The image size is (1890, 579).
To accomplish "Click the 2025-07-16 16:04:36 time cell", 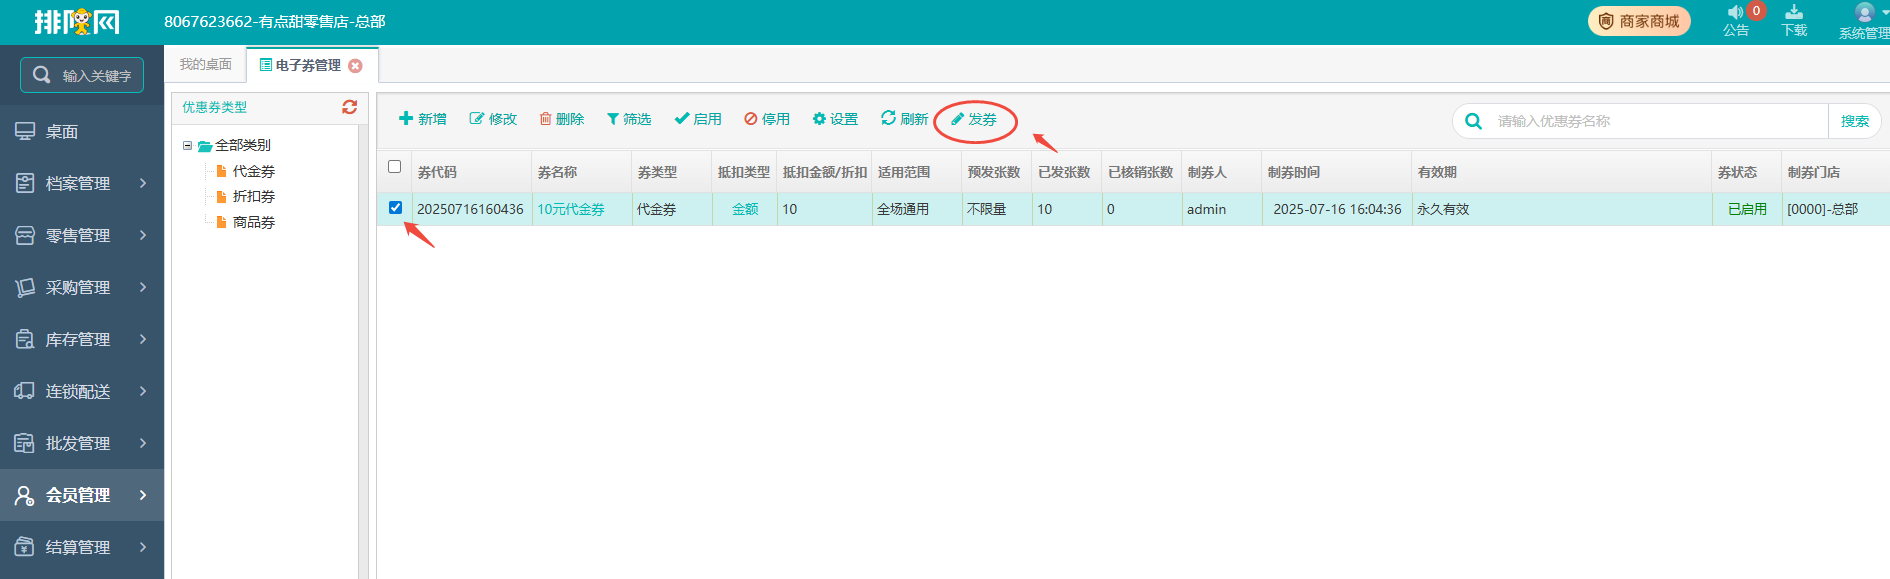I will click(x=1337, y=209).
